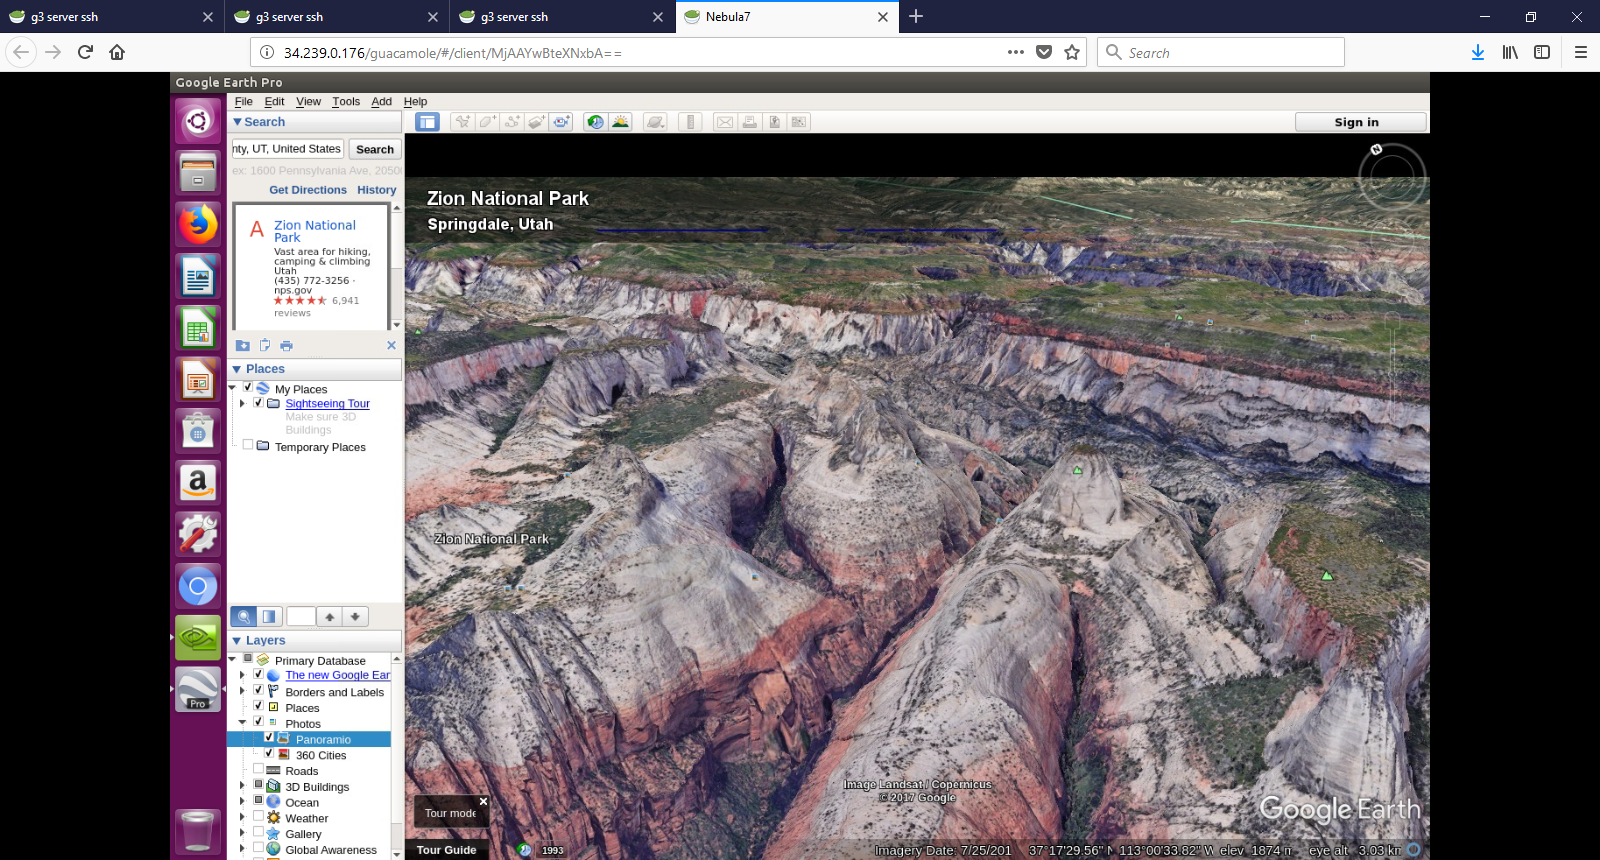This screenshot has height=860, width=1600.
Task: Open the View menu
Action: click(308, 102)
